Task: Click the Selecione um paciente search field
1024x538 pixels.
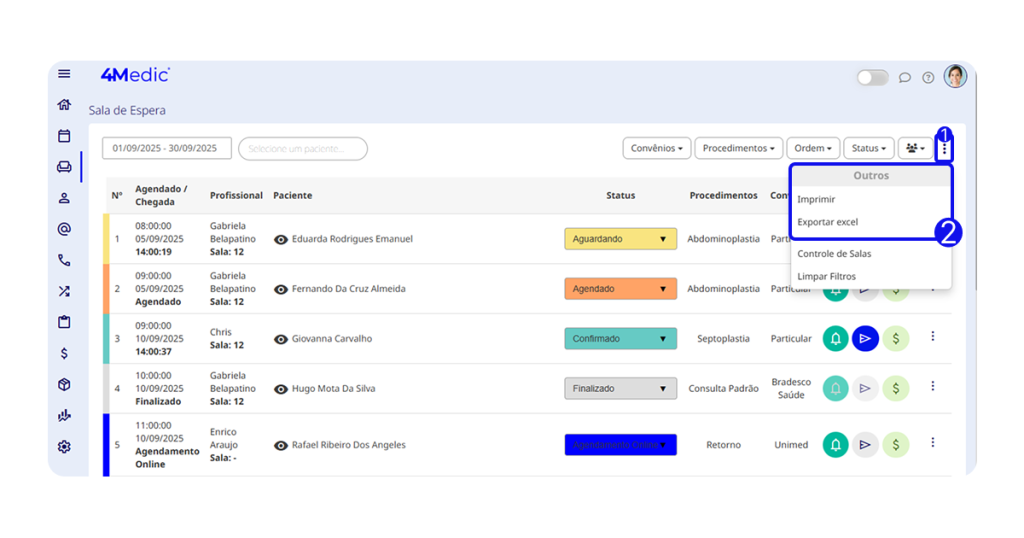Action: (x=302, y=149)
